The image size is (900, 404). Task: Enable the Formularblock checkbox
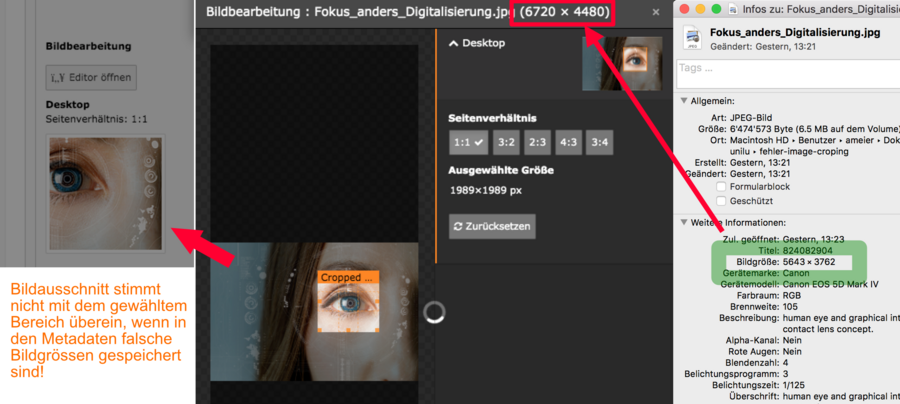pyautogui.click(x=721, y=187)
